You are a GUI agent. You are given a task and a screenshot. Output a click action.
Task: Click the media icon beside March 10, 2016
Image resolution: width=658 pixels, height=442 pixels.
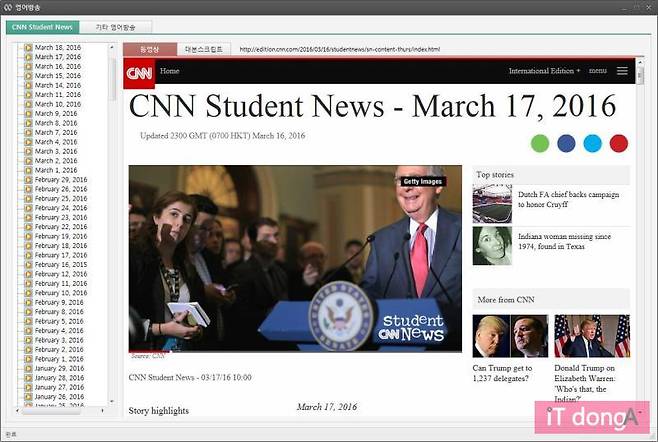click(x=28, y=104)
